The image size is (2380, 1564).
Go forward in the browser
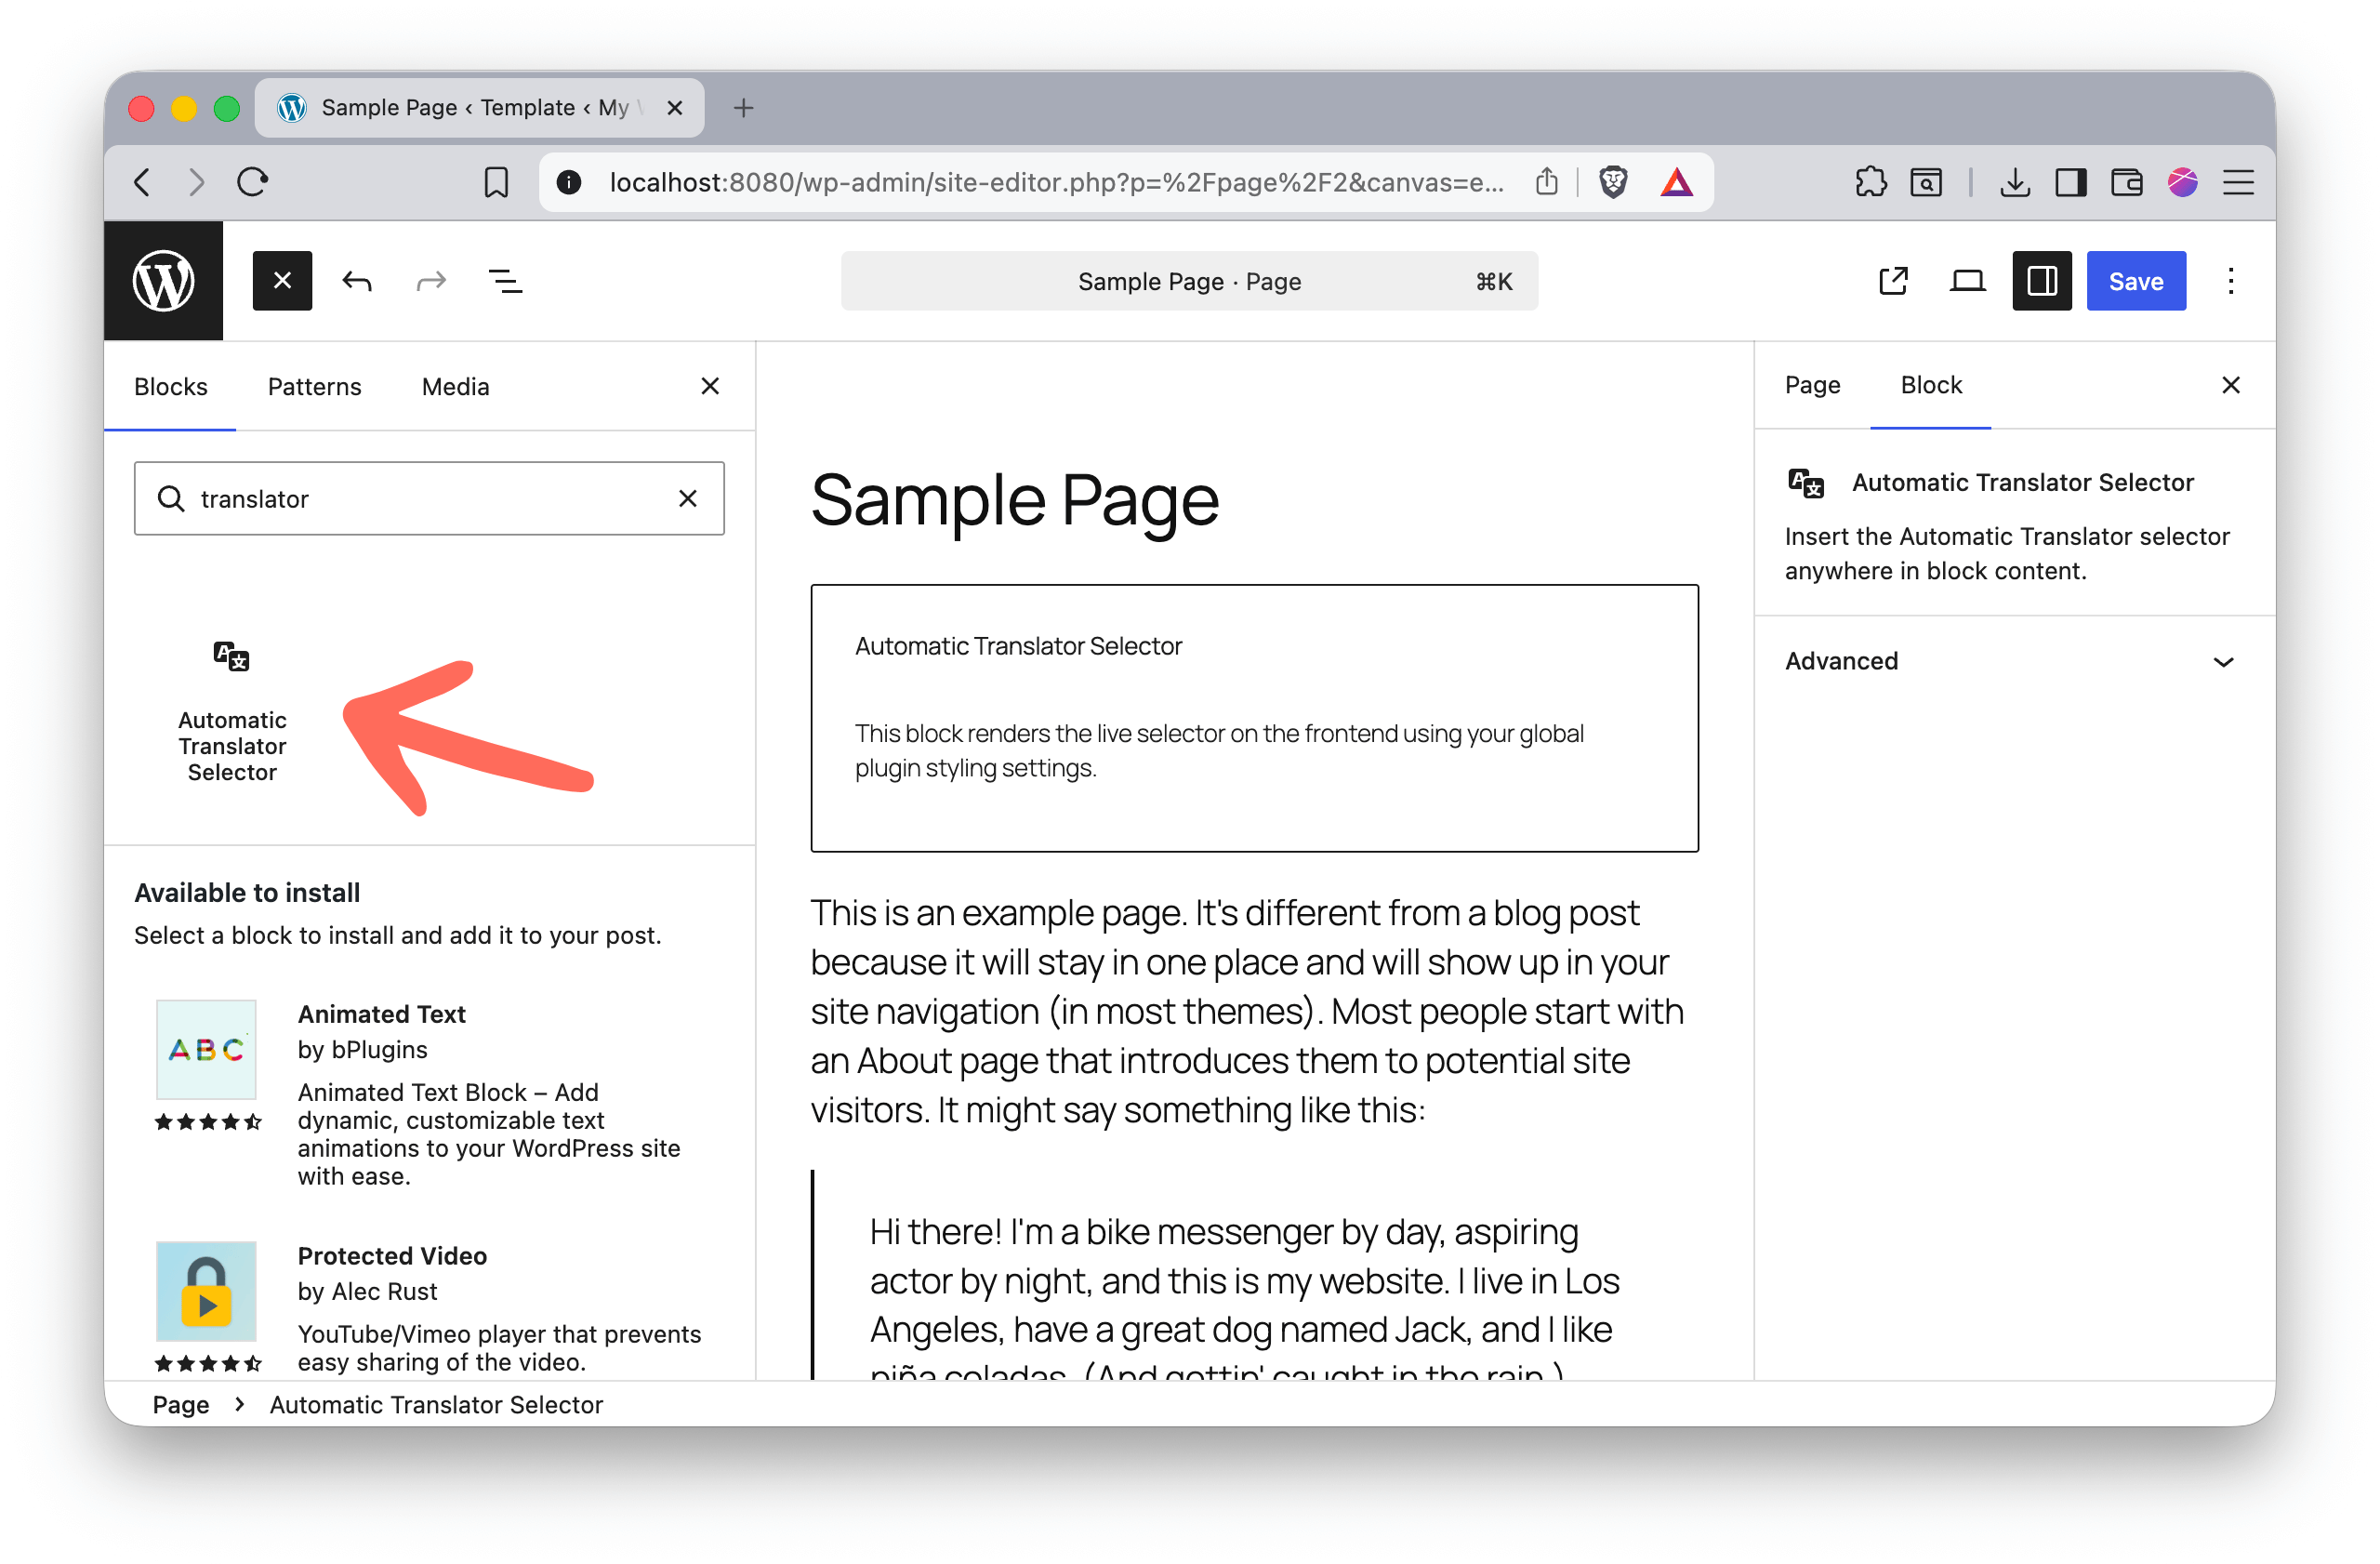click(196, 182)
